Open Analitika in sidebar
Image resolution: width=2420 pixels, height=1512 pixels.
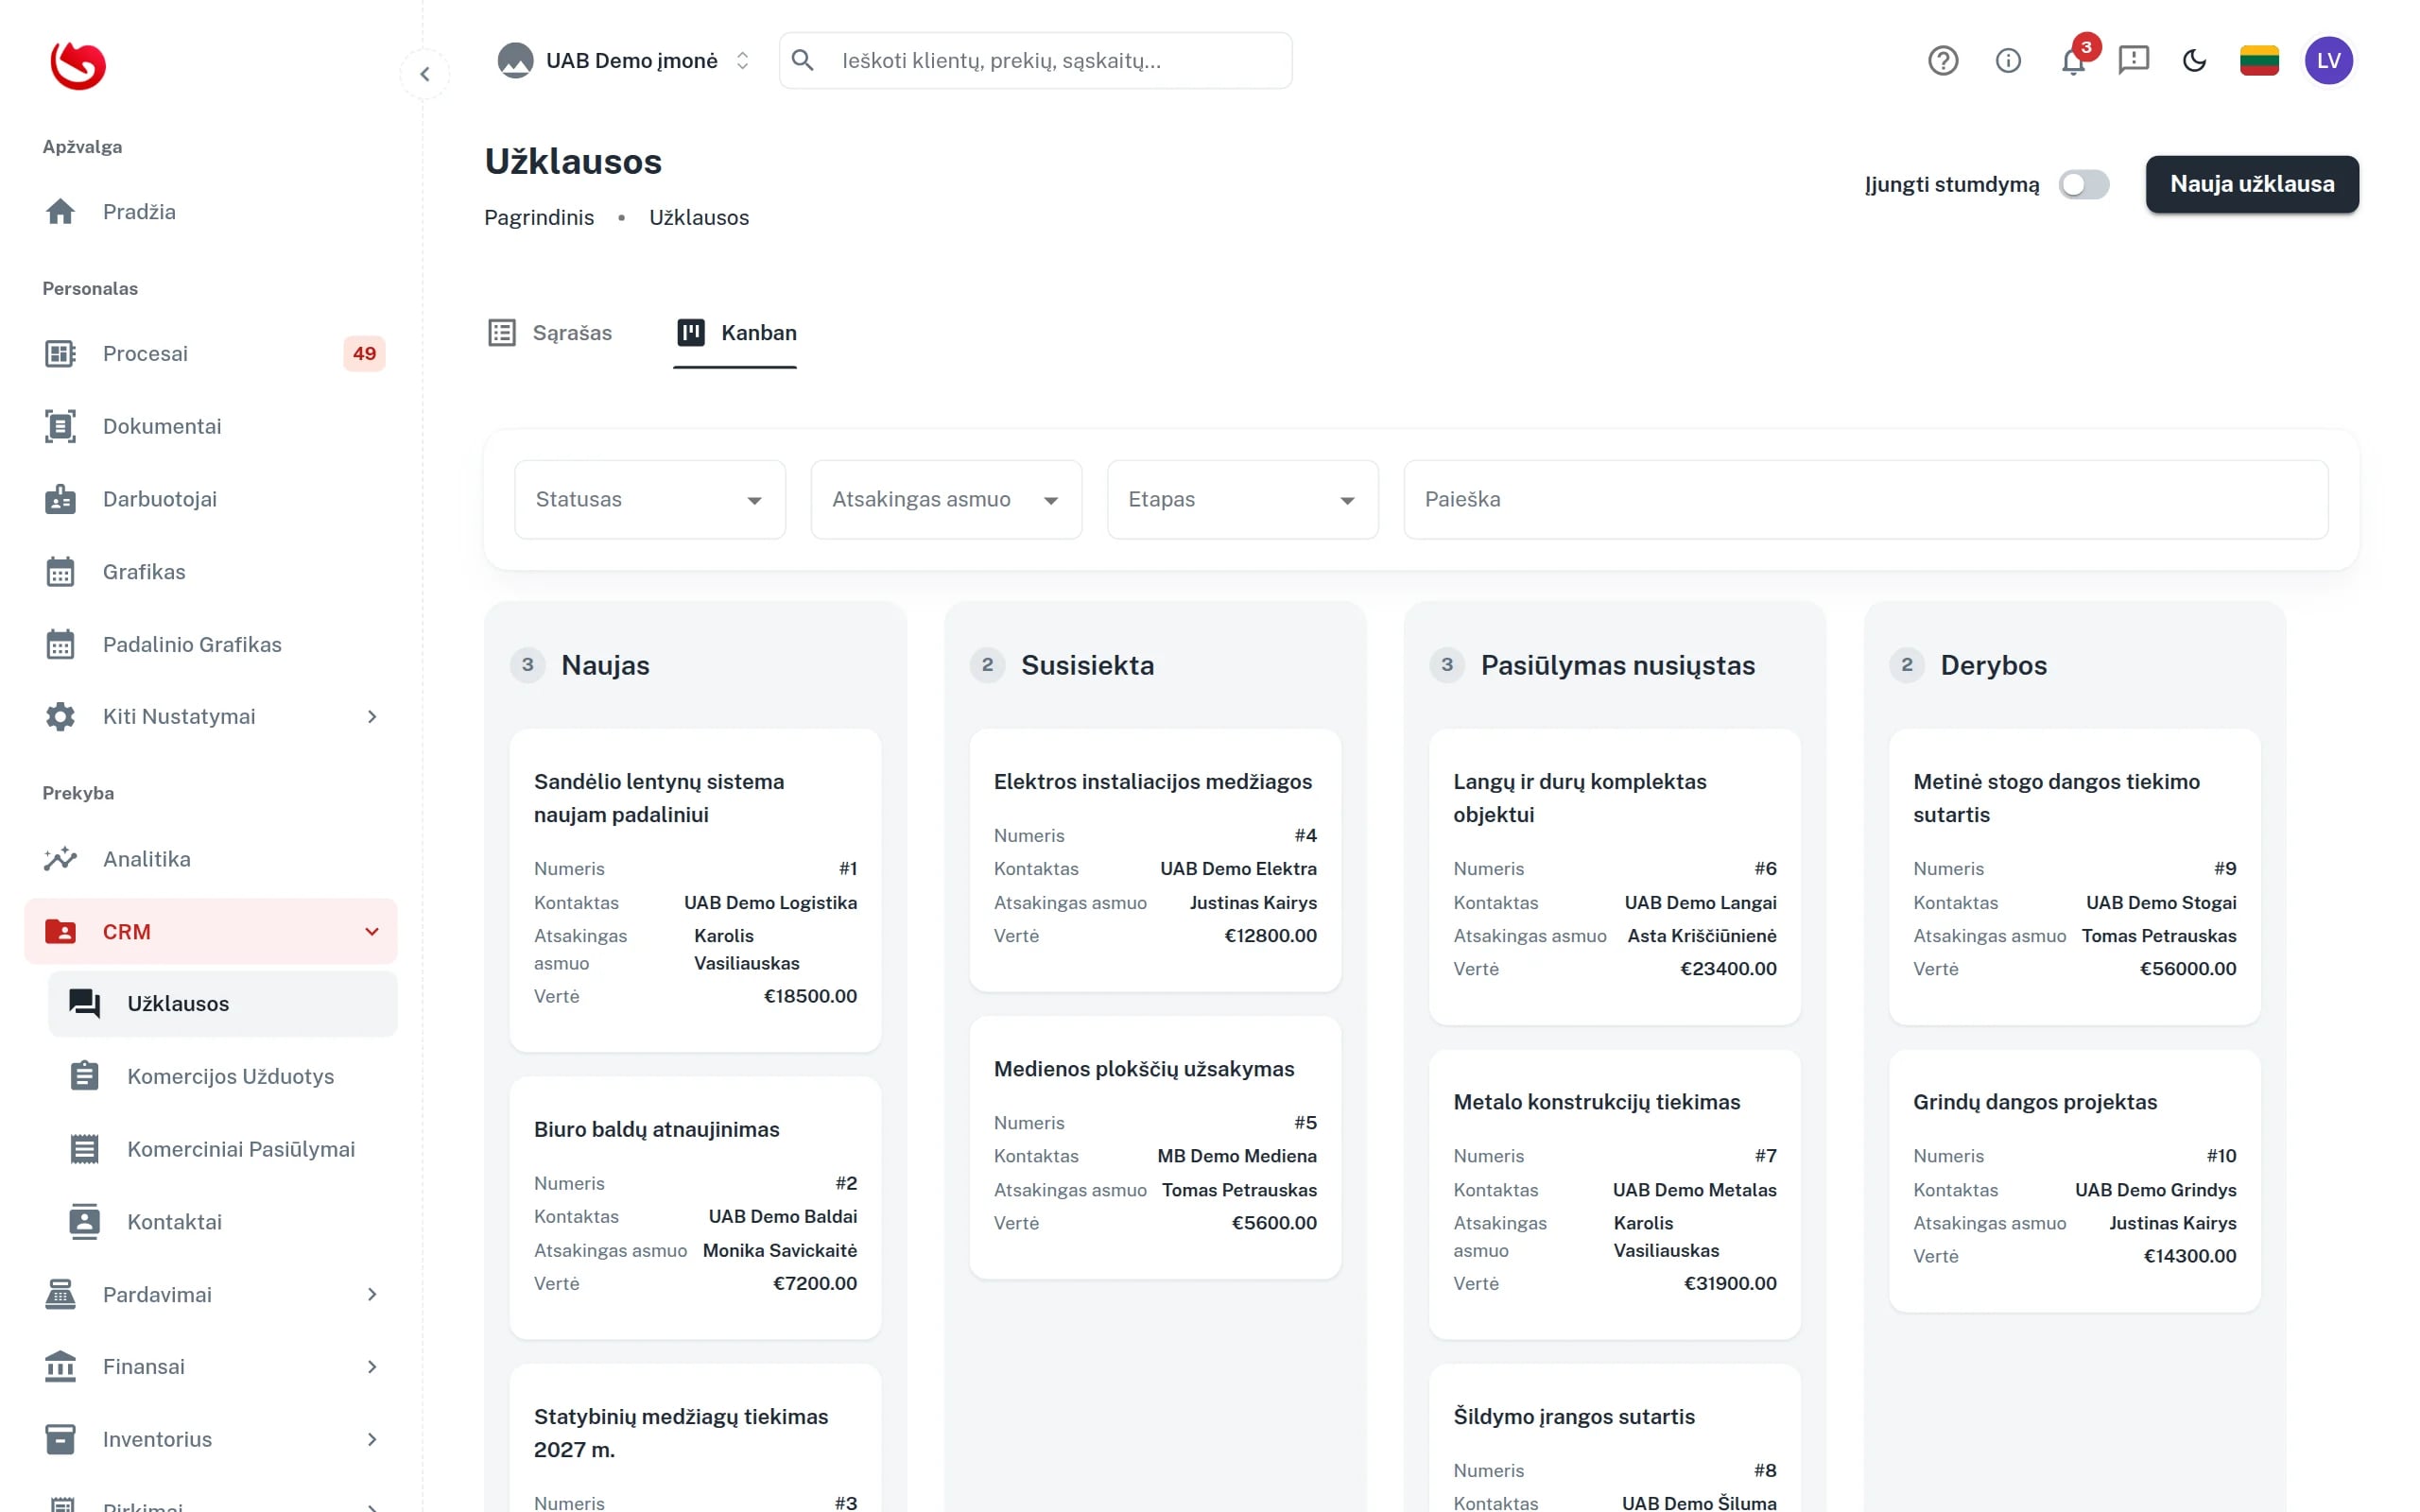211,859
